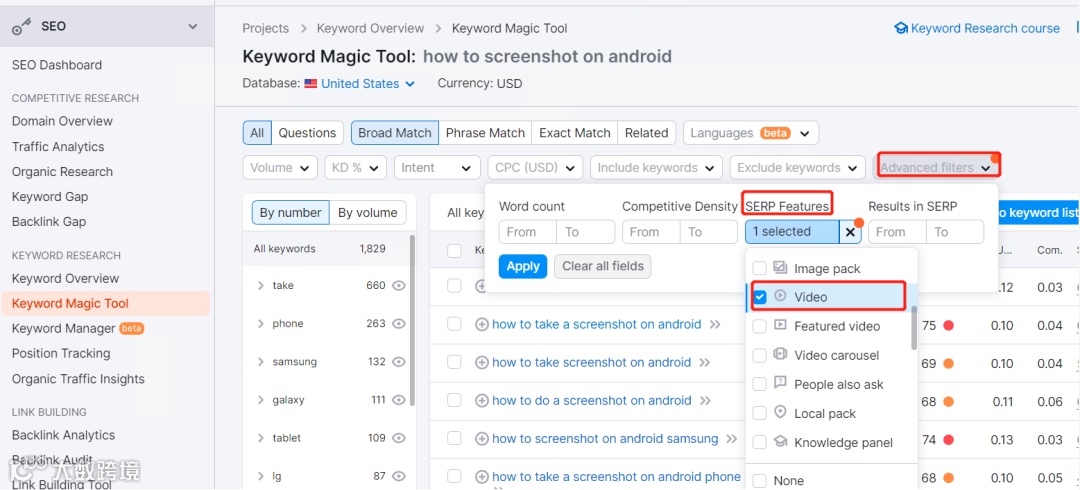1080x490 pixels.
Task: Expand the 'take' keyword group
Action: click(260, 285)
